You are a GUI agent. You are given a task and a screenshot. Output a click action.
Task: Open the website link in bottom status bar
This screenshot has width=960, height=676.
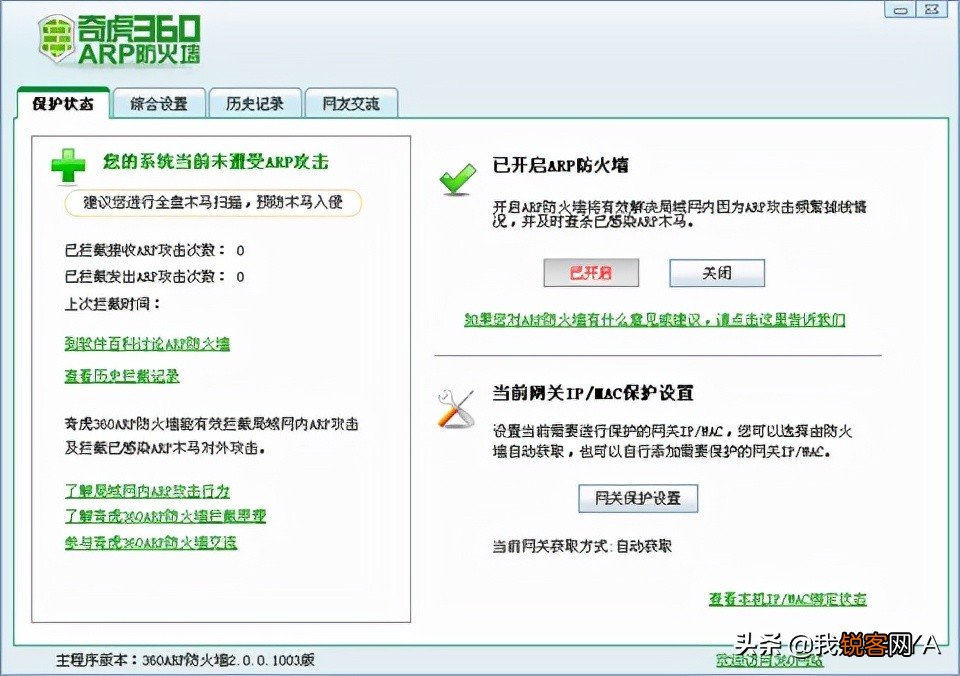pos(770,660)
